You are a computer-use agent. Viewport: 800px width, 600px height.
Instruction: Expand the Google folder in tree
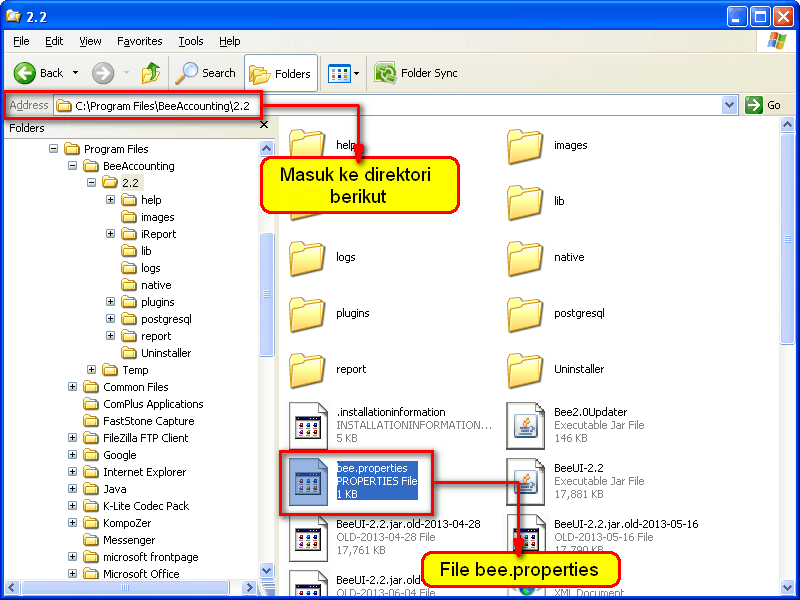(x=72, y=455)
